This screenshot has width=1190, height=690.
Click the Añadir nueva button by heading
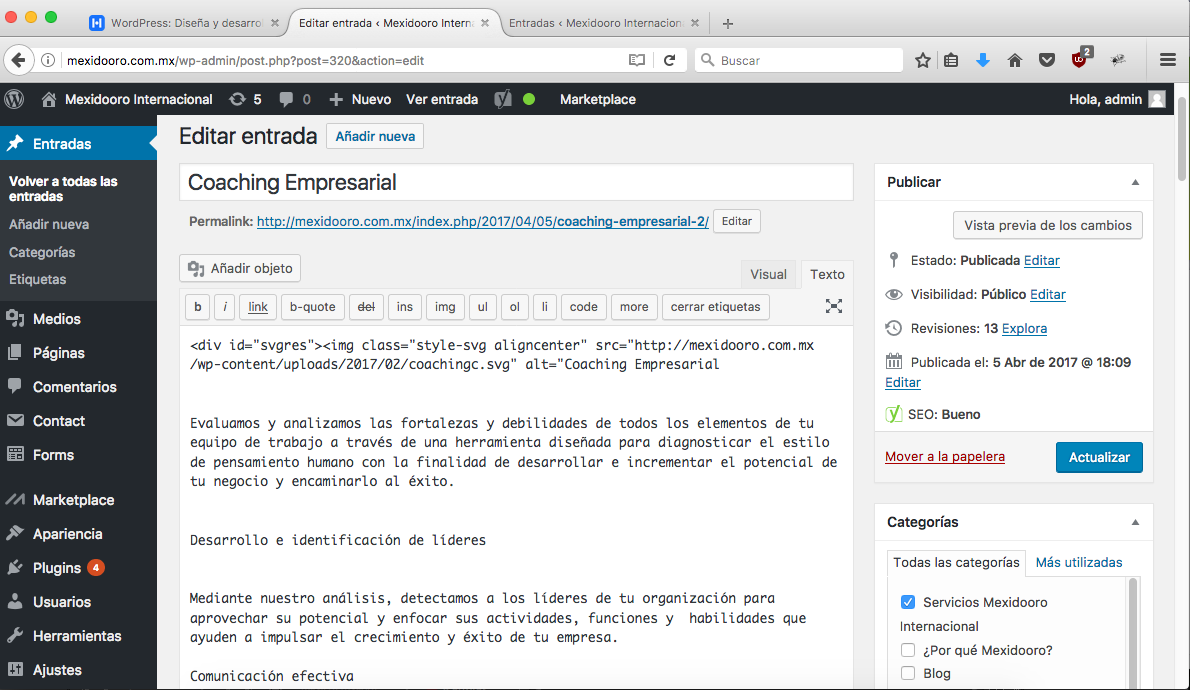pyautogui.click(x=375, y=137)
